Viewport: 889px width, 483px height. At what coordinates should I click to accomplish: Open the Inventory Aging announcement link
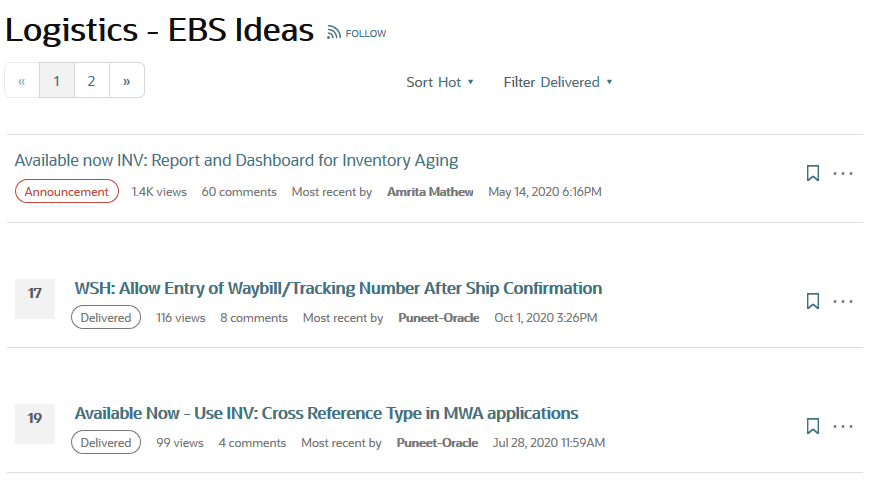point(236,160)
